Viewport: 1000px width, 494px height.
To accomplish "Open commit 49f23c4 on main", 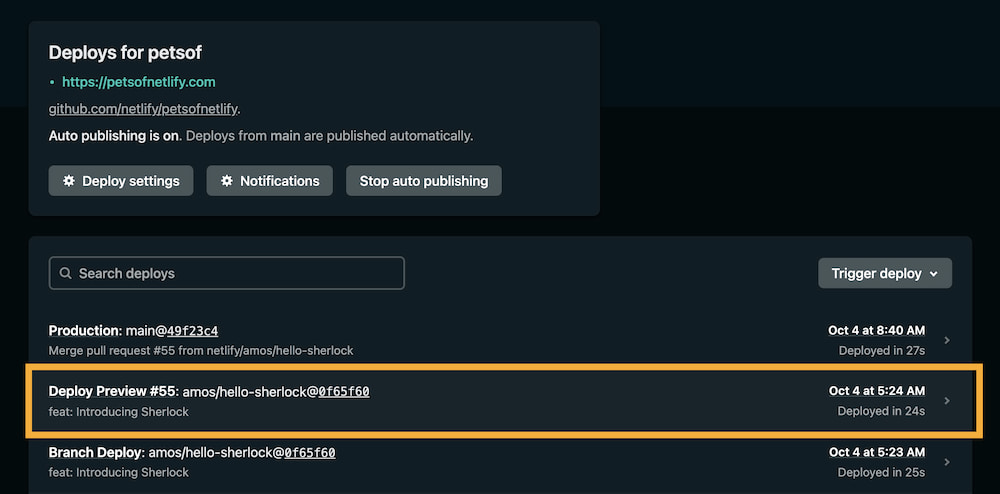I will (192, 331).
